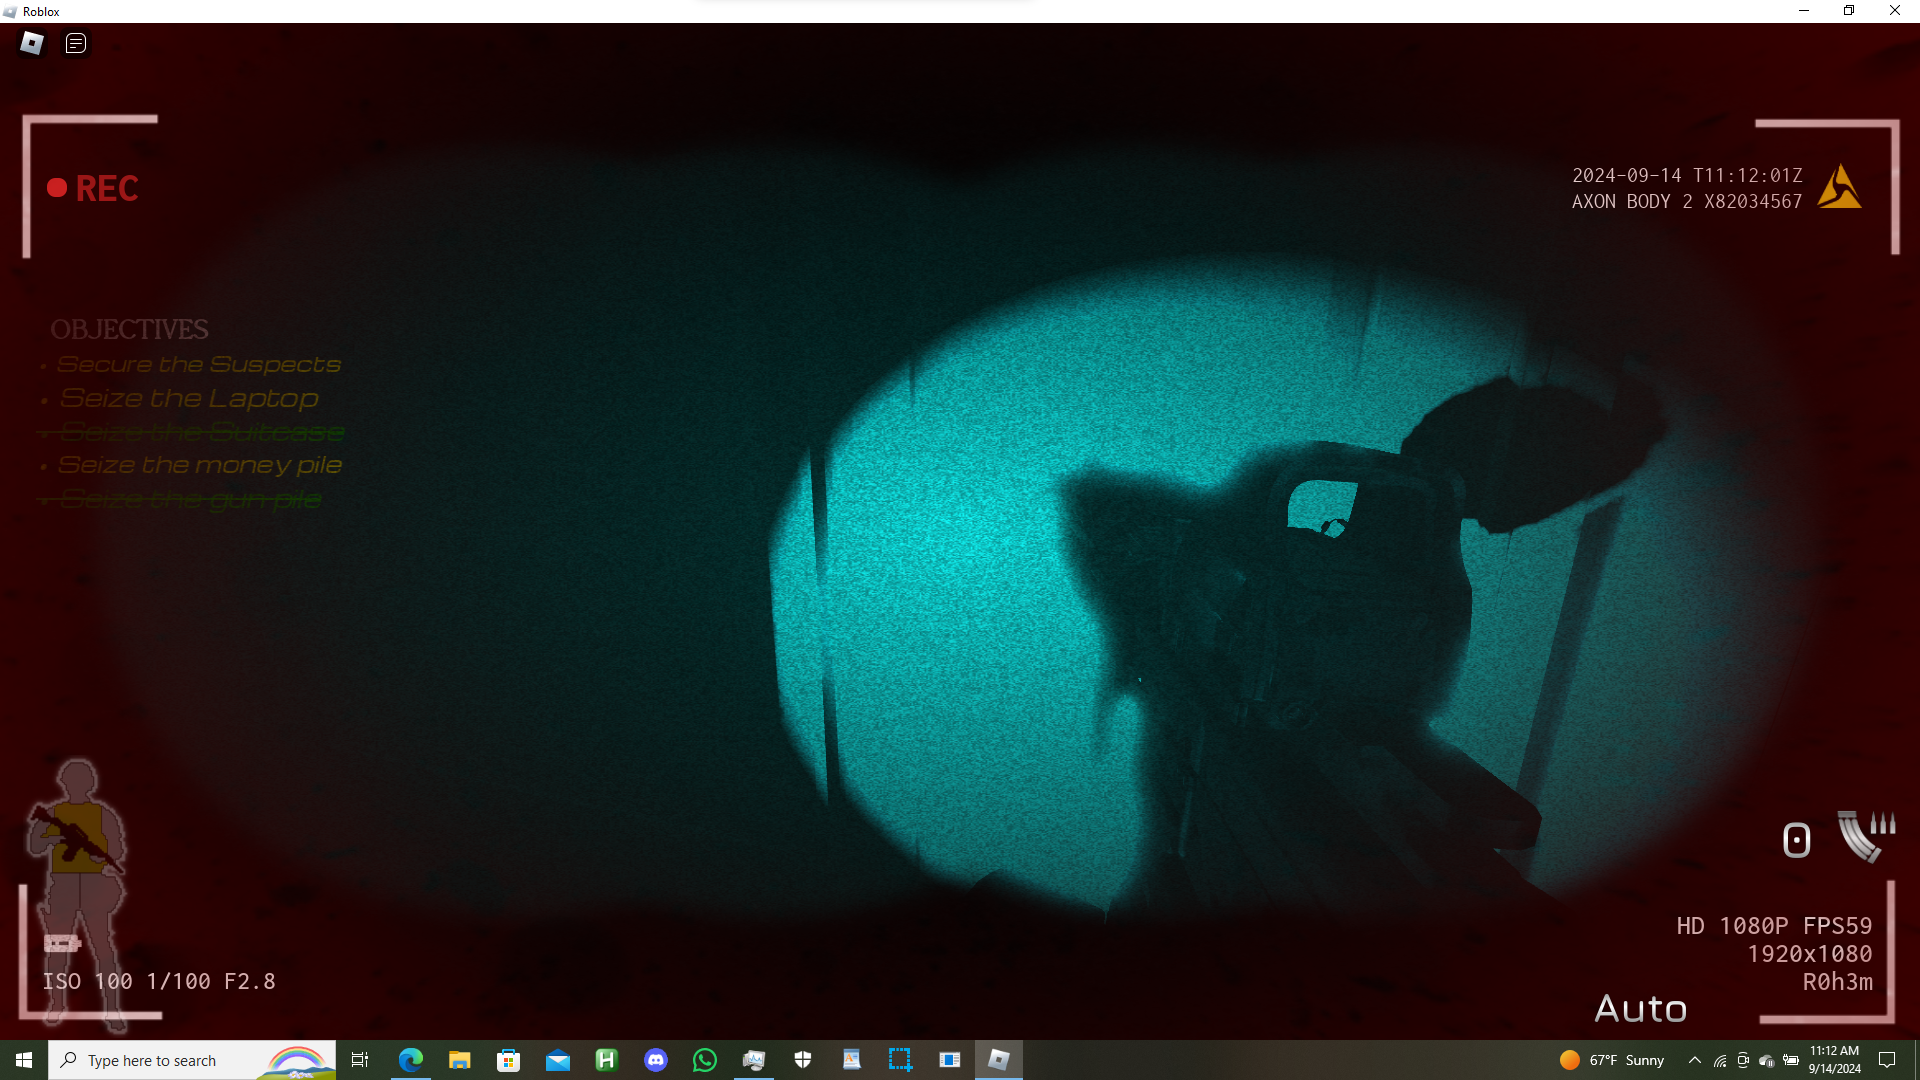
Task: Open Discord from the taskbar
Action: point(656,1060)
